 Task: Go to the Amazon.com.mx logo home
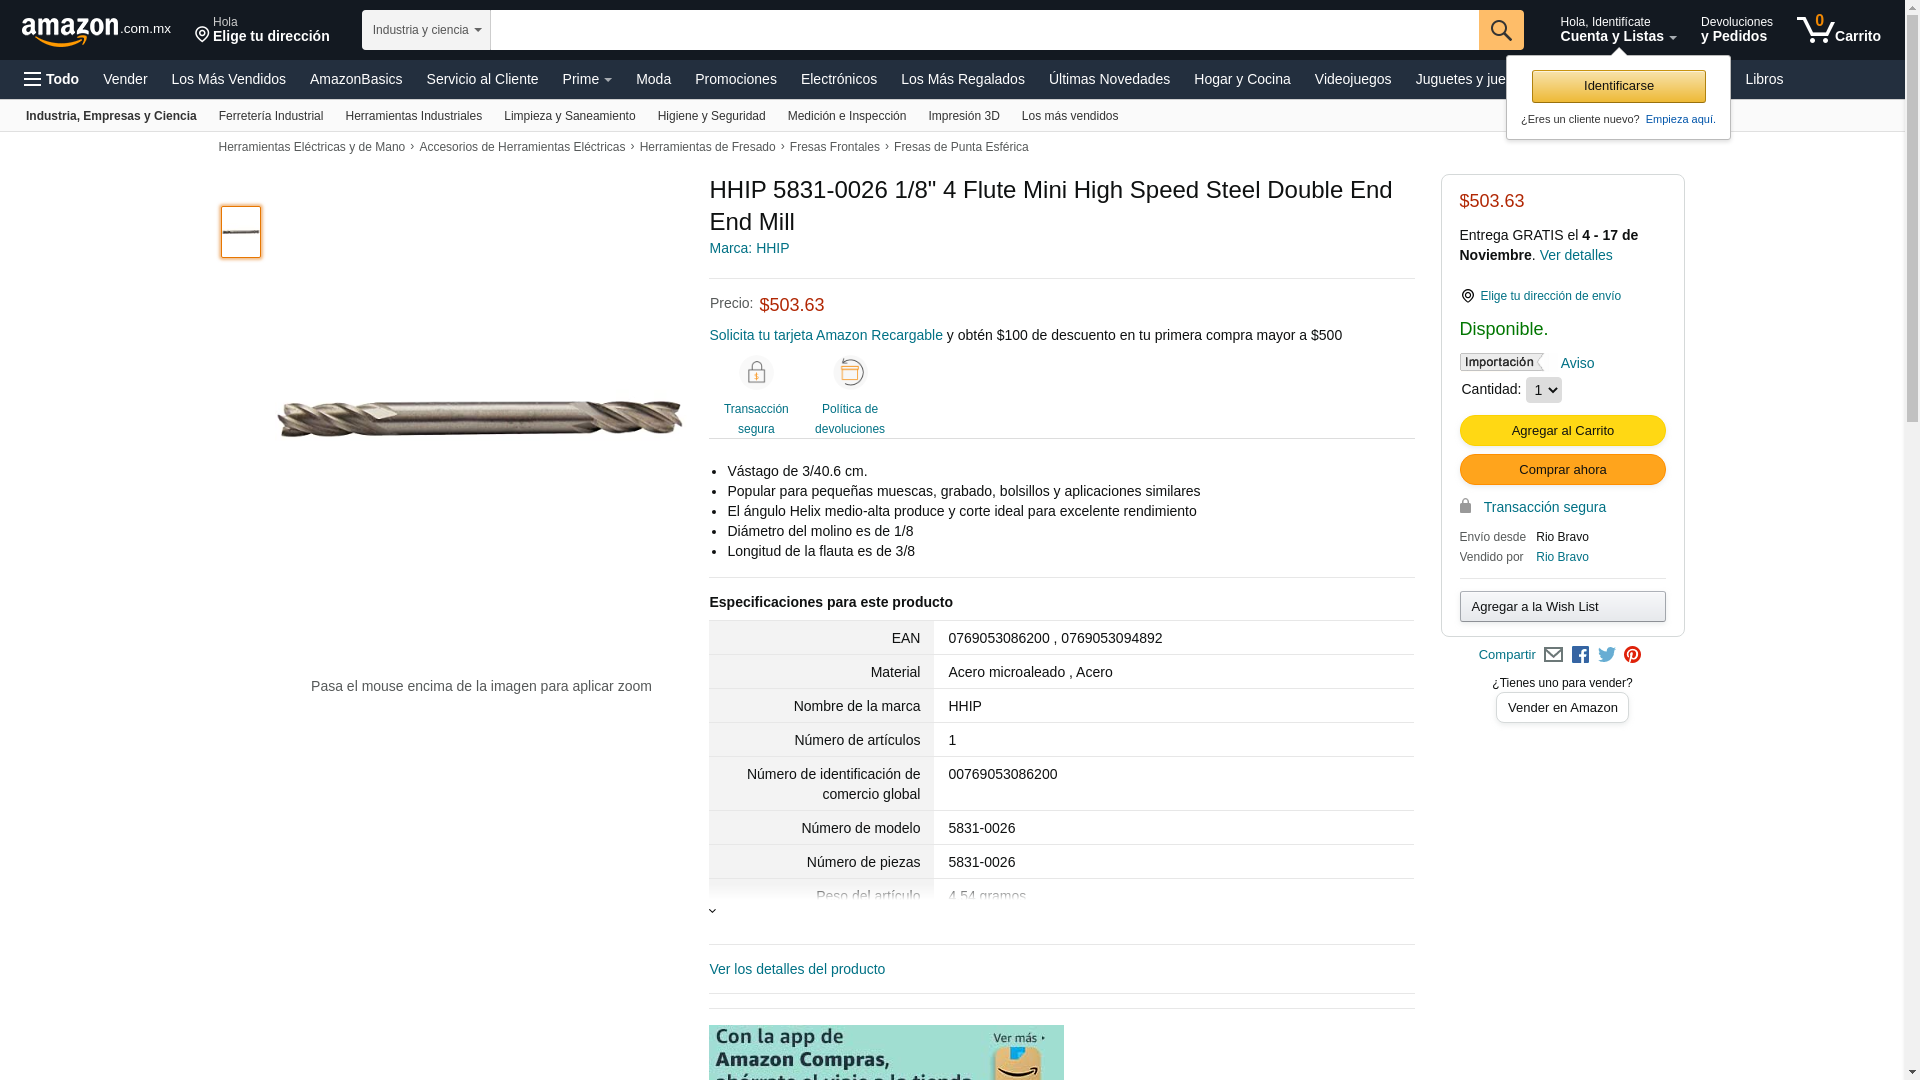pos(96,30)
